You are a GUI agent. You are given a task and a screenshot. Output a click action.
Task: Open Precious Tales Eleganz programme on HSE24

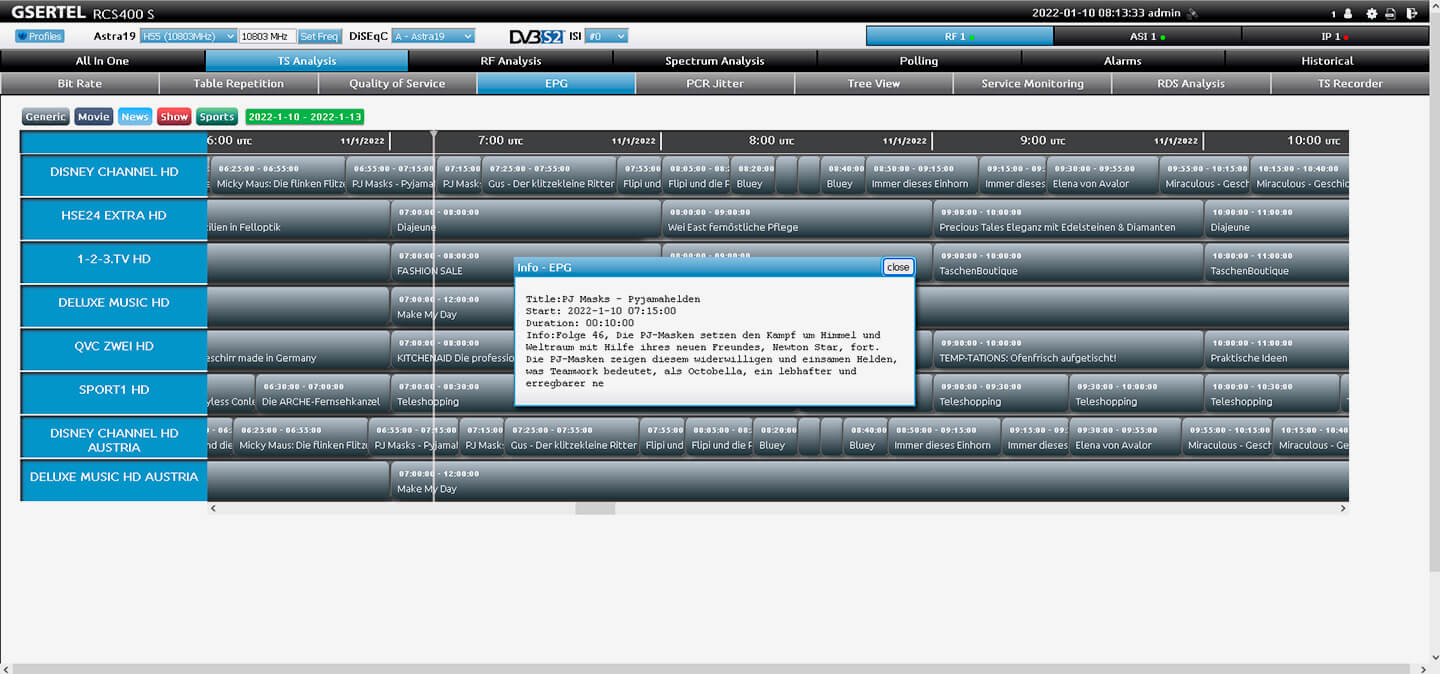1068,220
